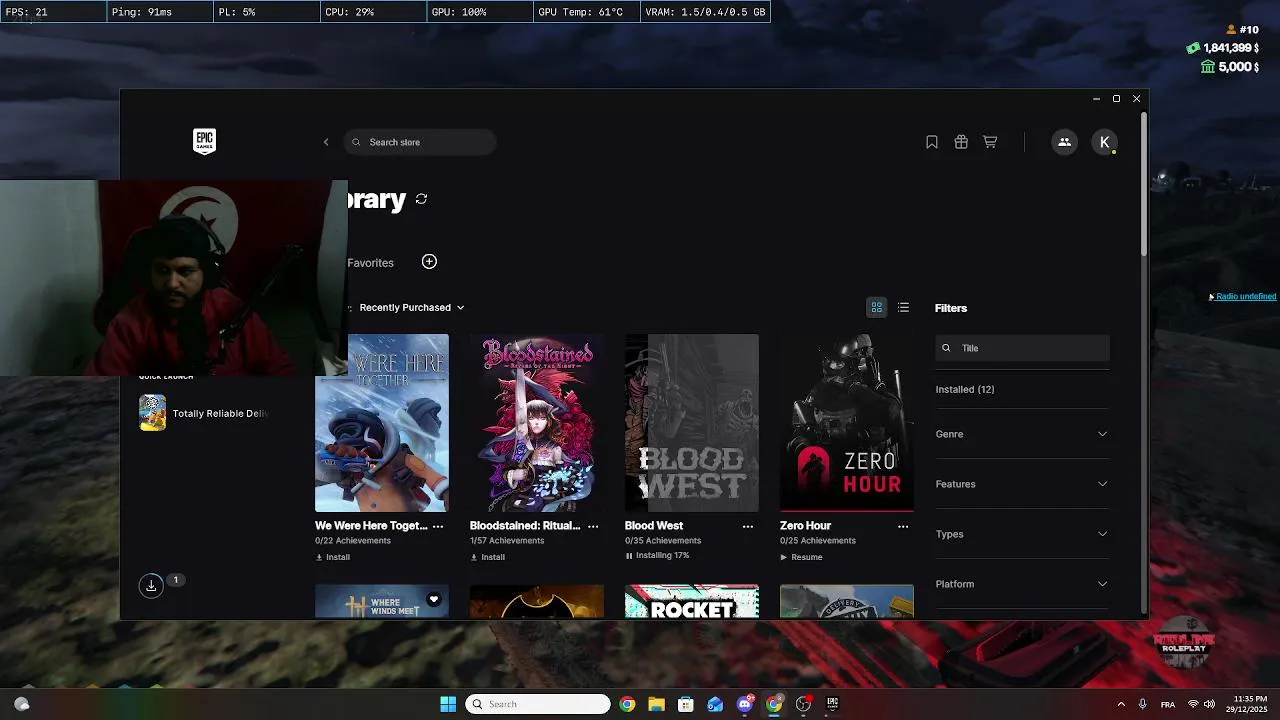Refresh the library with the sync icon
Viewport: 1280px width, 720px height.
pos(421,199)
